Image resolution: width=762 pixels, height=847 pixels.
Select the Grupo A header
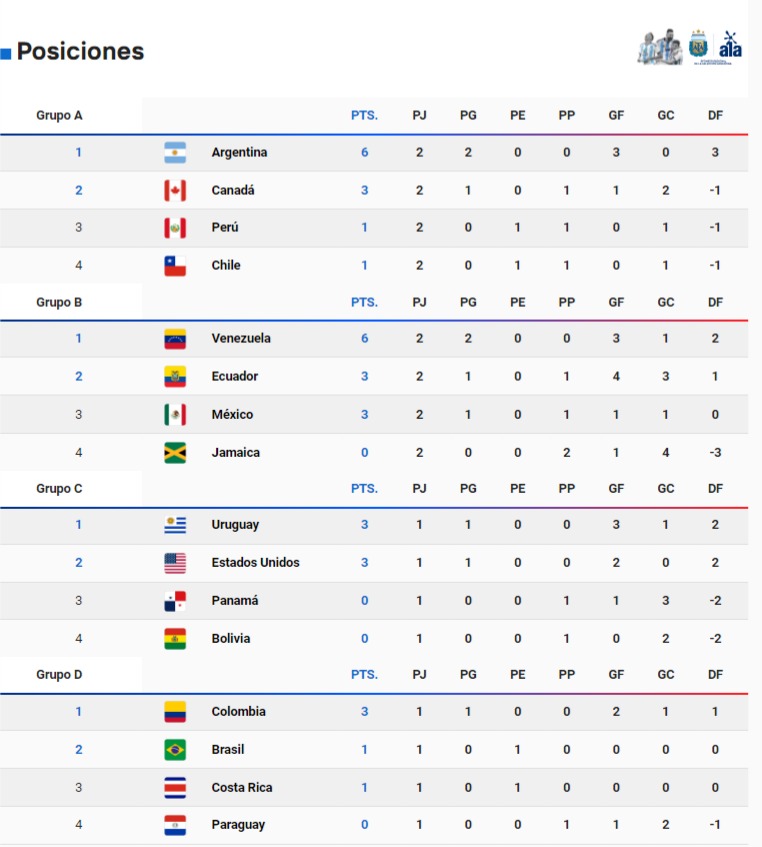(x=59, y=115)
